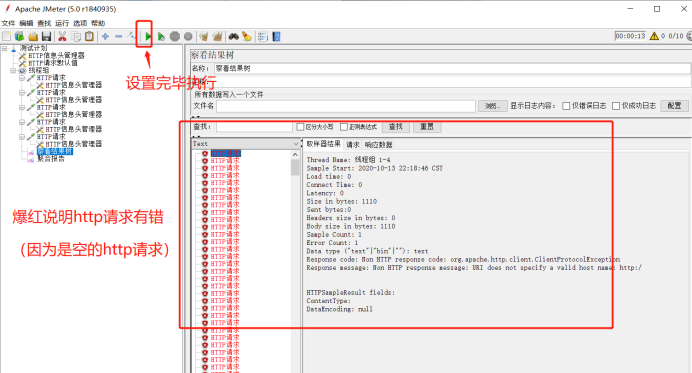Click the 'Response code' line
The height and width of the screenshot is (373, 692).
click(463, 260)
